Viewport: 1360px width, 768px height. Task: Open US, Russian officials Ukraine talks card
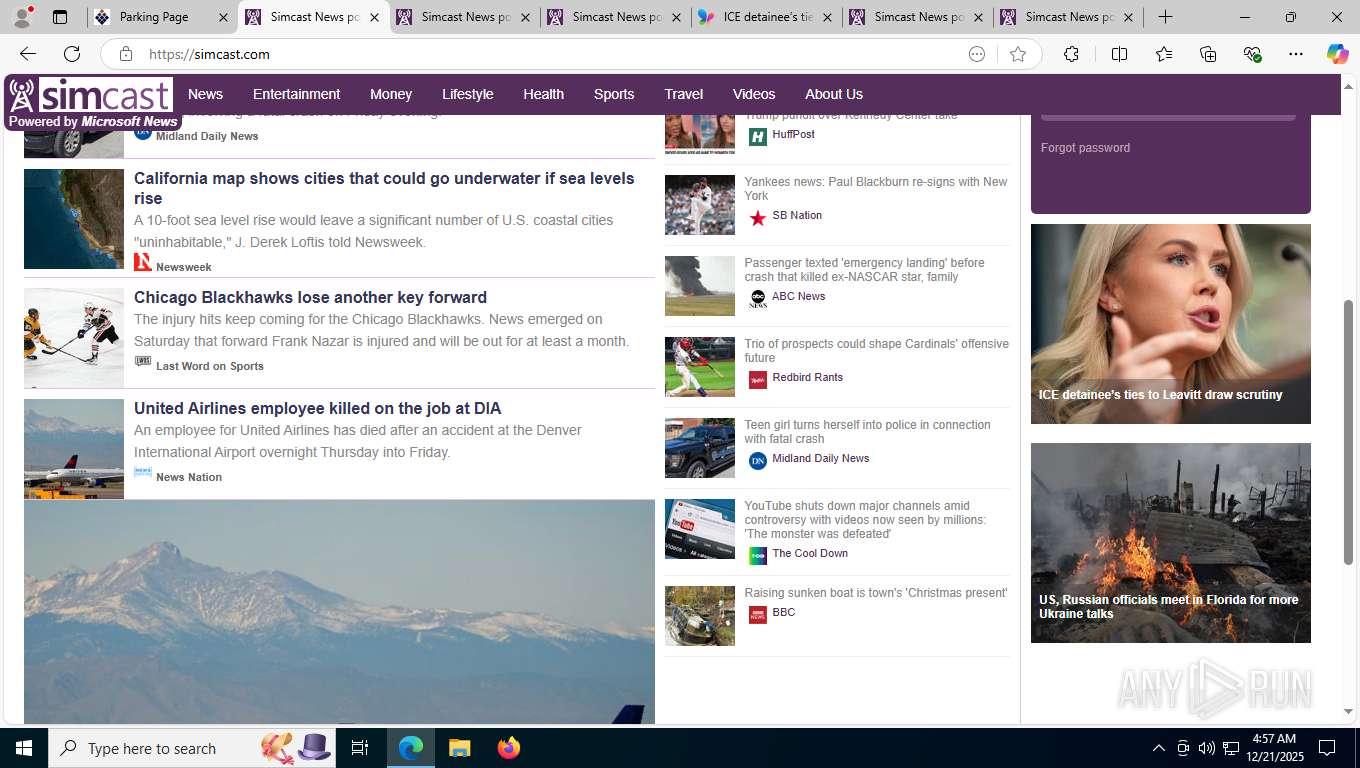point(1171,543)
